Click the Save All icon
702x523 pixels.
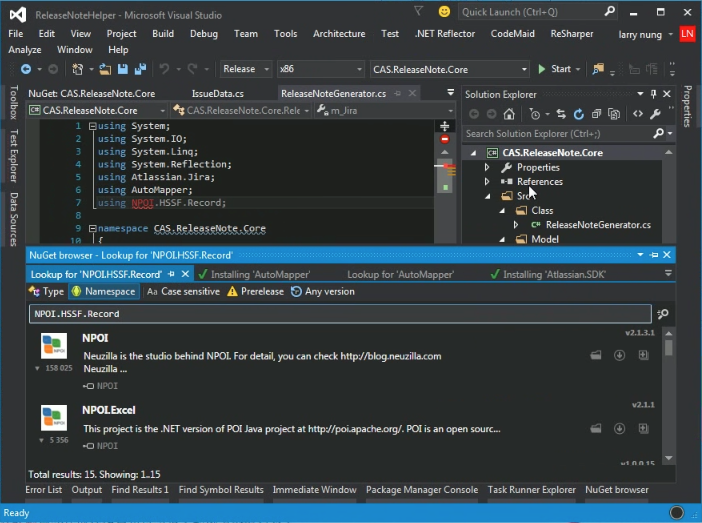(141, 69)
